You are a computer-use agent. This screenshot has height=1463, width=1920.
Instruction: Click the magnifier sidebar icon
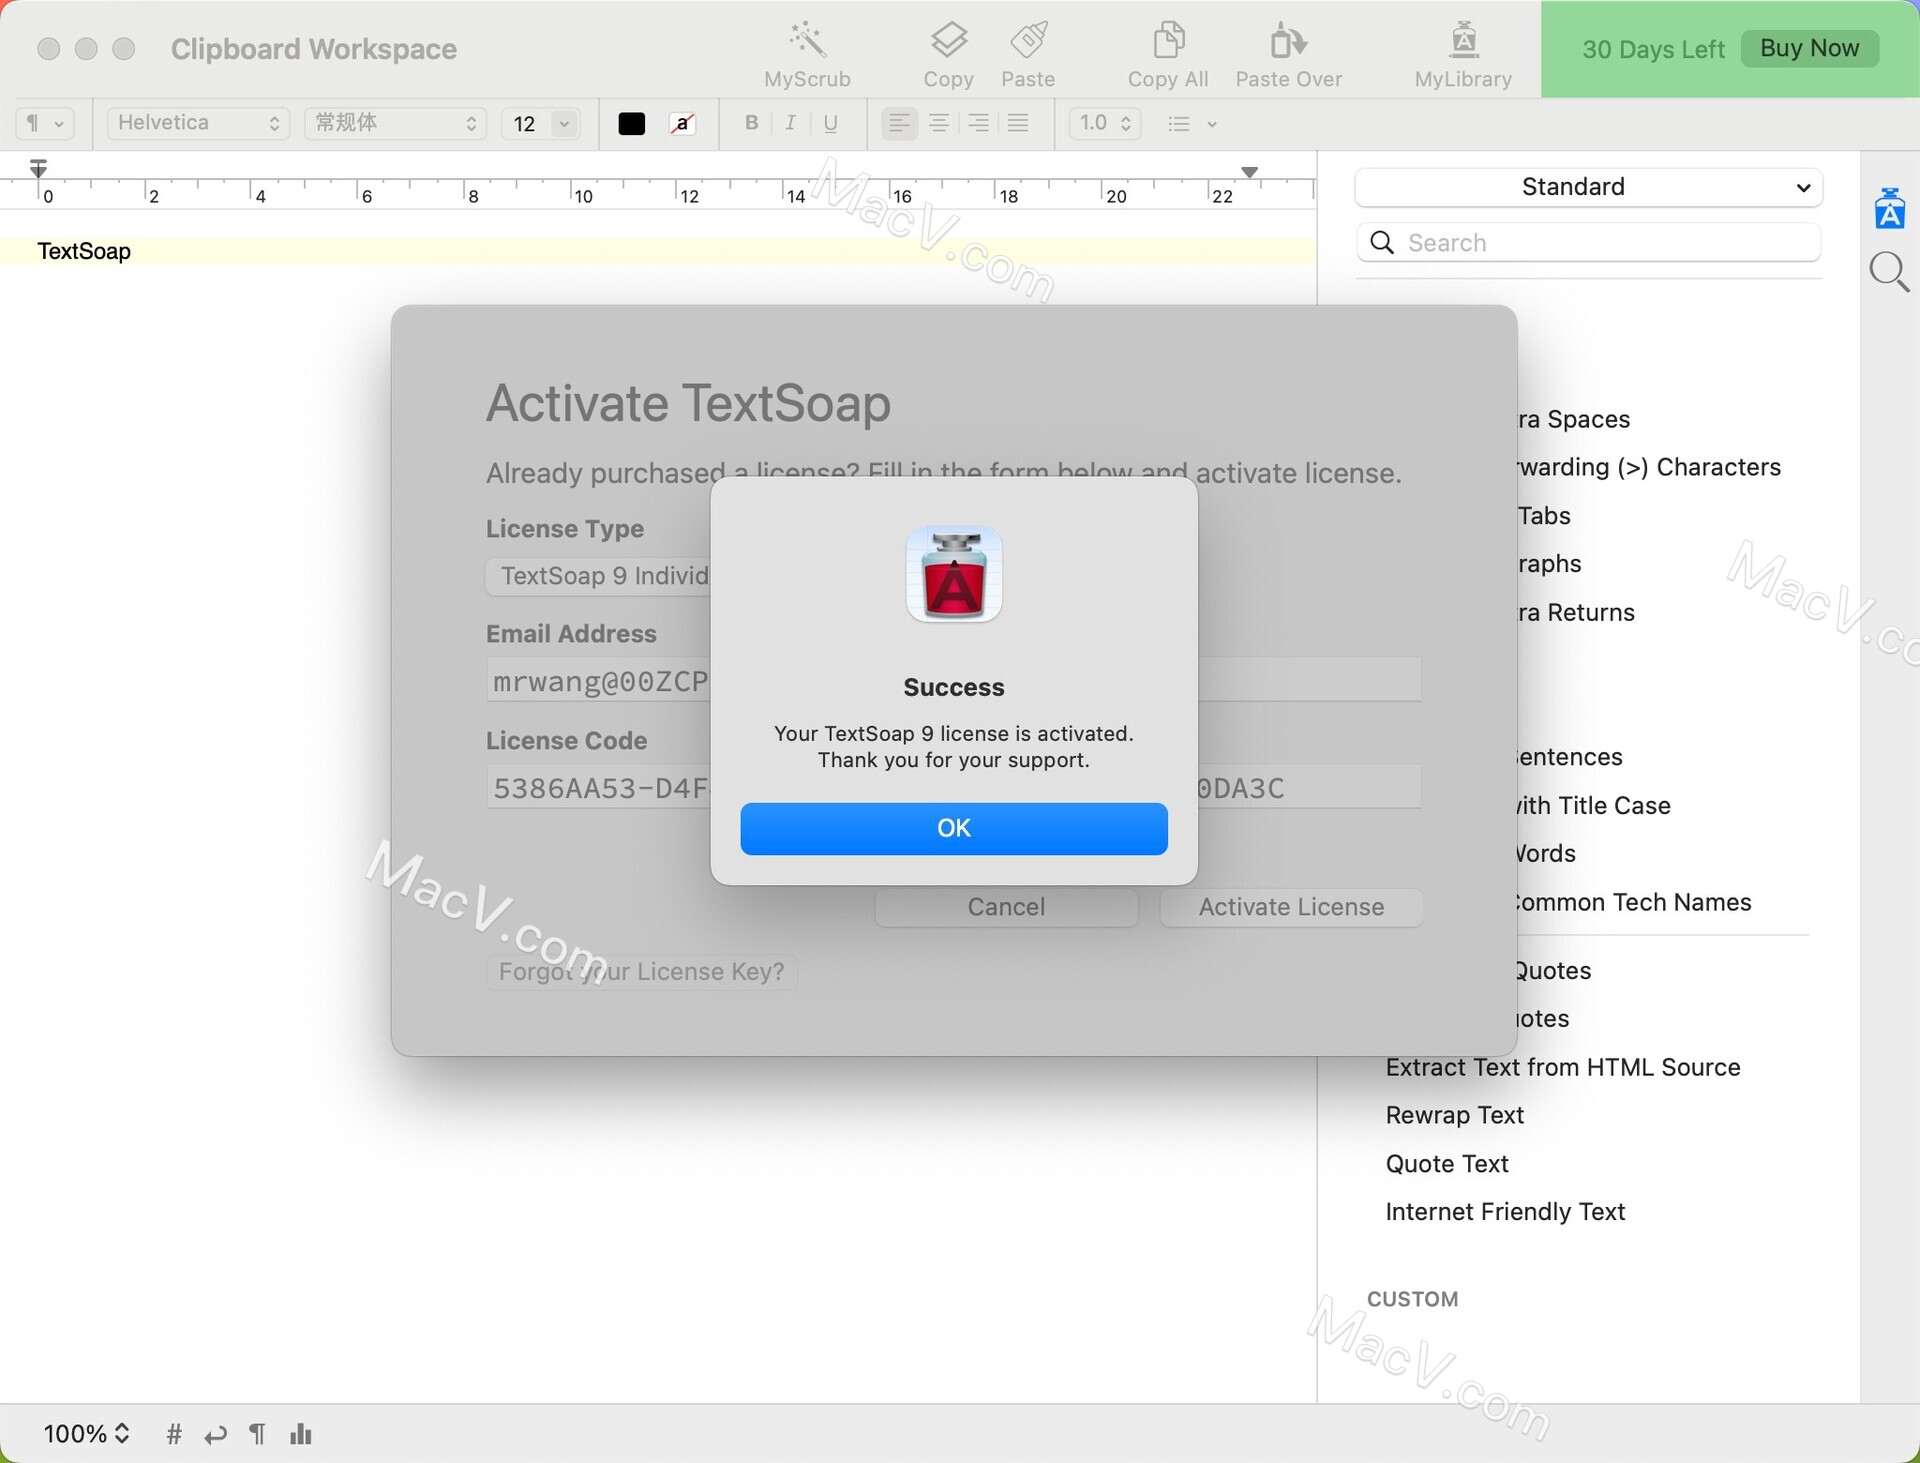pos(1889,272)
